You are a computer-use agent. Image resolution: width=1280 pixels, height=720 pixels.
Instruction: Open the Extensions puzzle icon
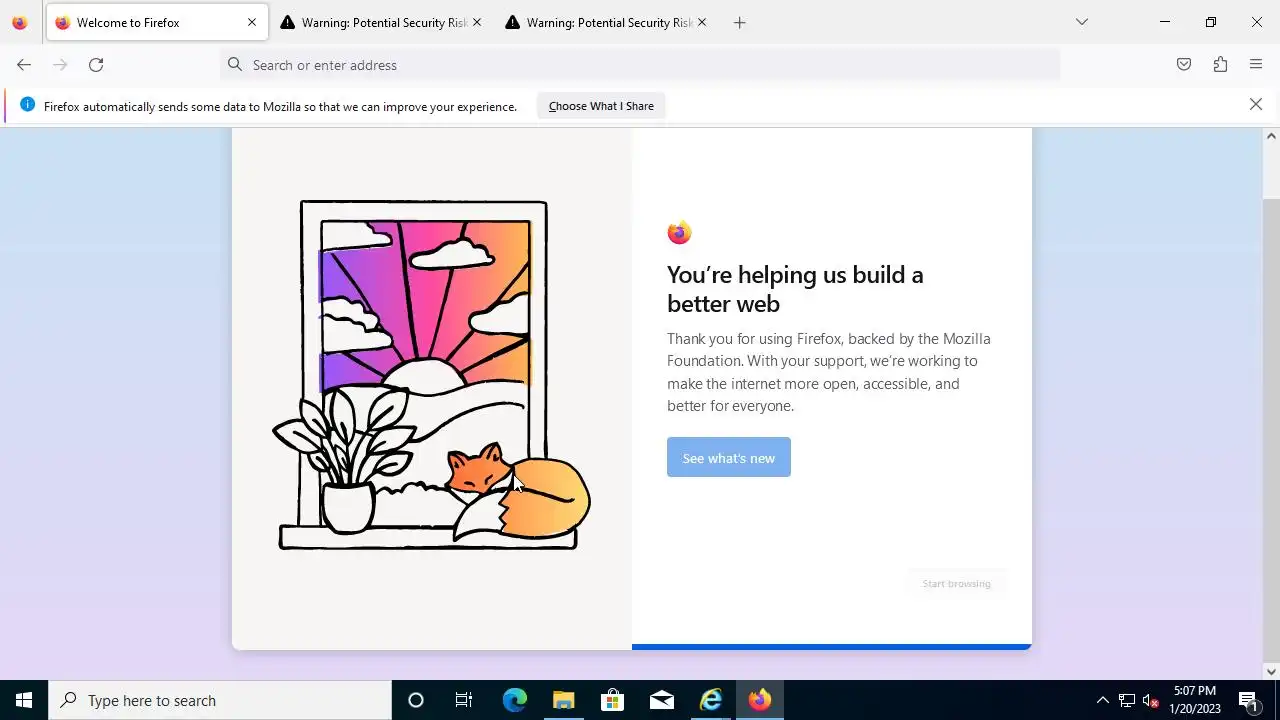(1220, 65)
